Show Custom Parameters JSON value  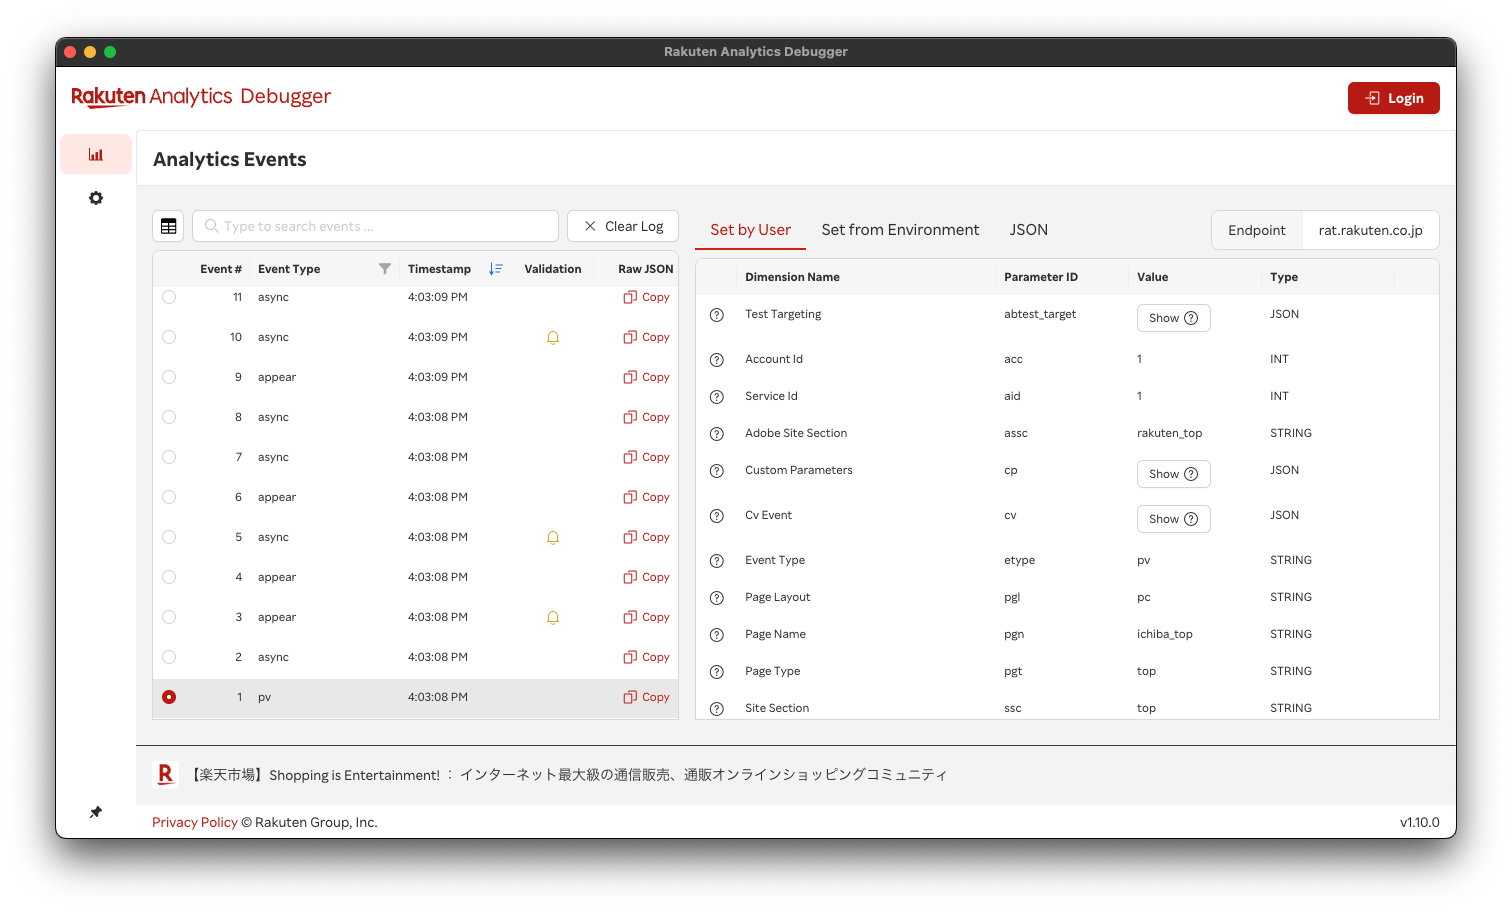(1173, 474)
